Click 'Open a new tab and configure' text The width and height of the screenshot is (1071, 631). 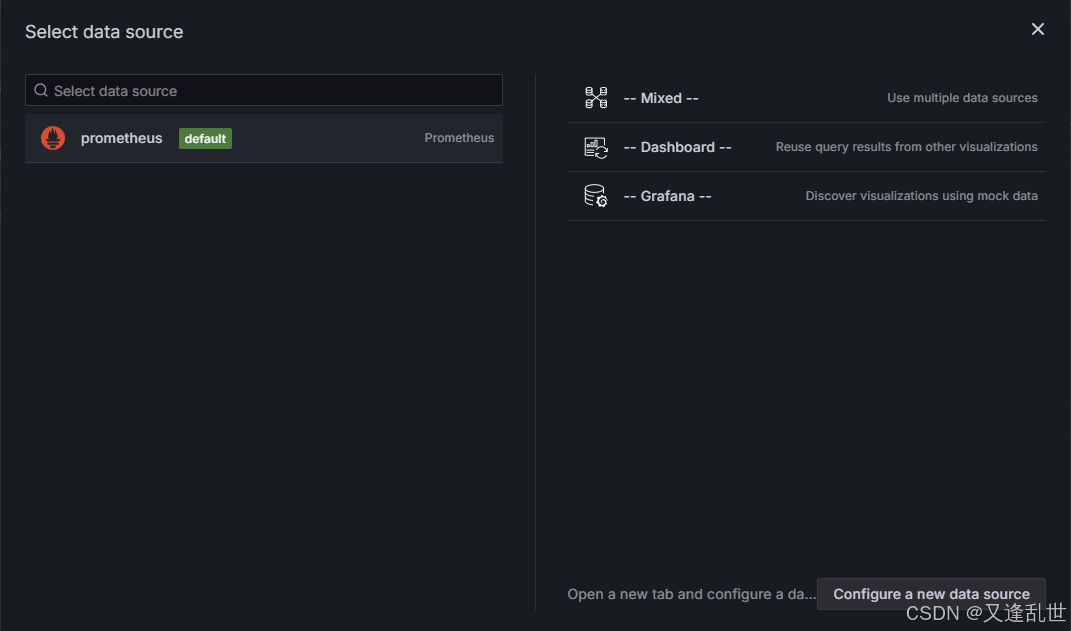691,594
